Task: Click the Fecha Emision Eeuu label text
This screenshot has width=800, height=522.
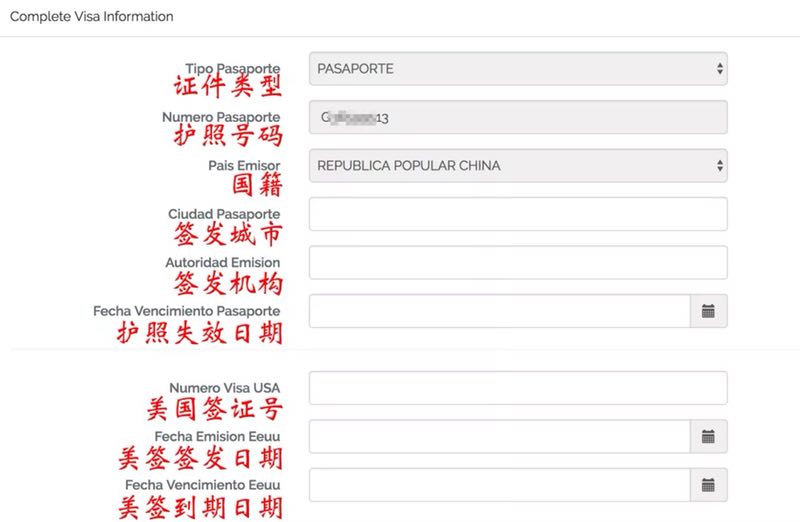Action: click(217, 436)
